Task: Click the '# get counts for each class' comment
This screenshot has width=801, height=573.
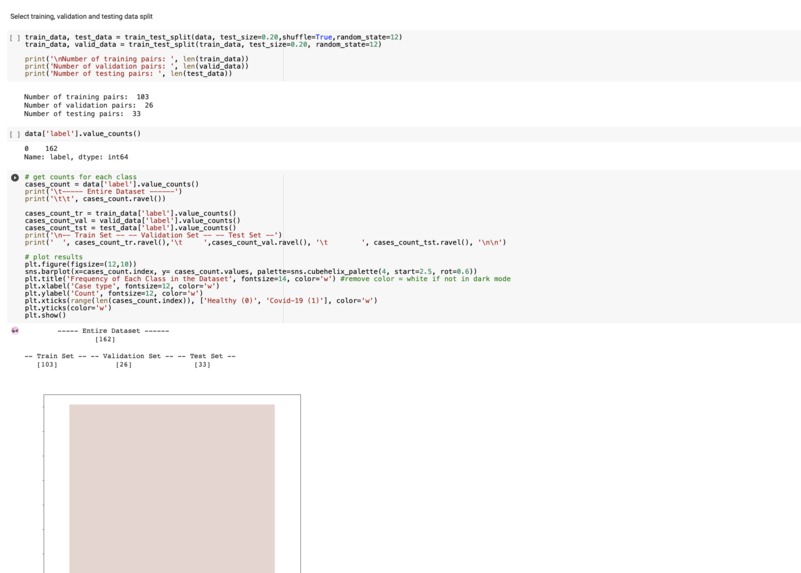Action: pyautogui.click(x=81, y=177)
